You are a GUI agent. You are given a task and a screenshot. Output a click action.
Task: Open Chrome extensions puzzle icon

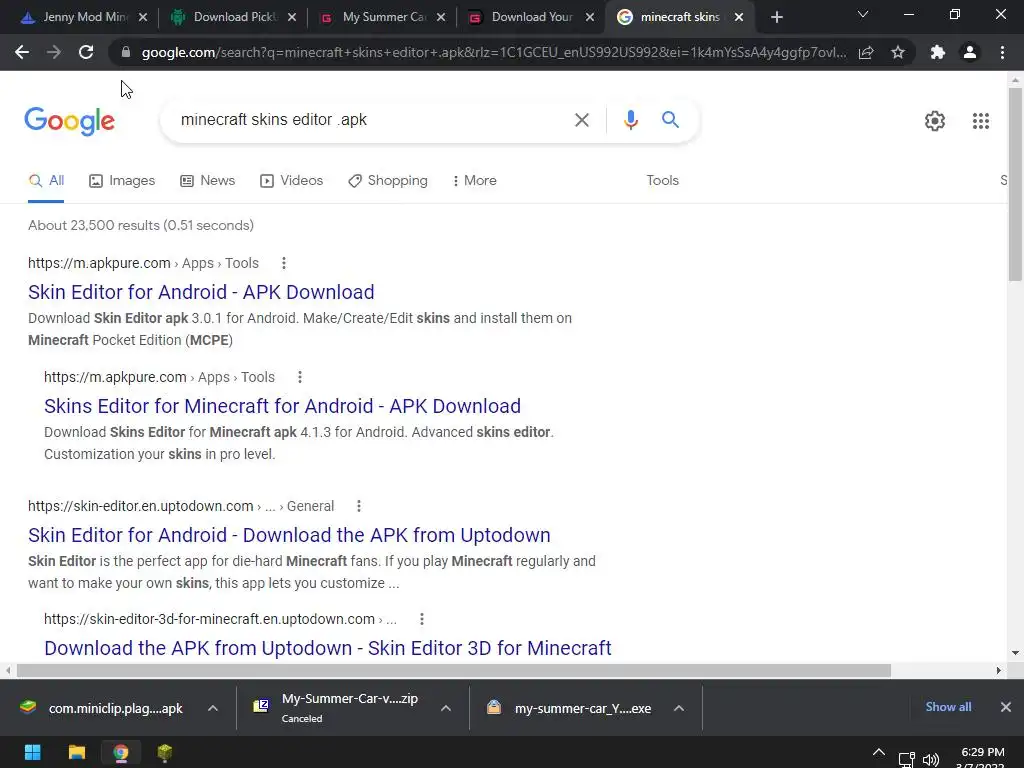coord(938,52)
